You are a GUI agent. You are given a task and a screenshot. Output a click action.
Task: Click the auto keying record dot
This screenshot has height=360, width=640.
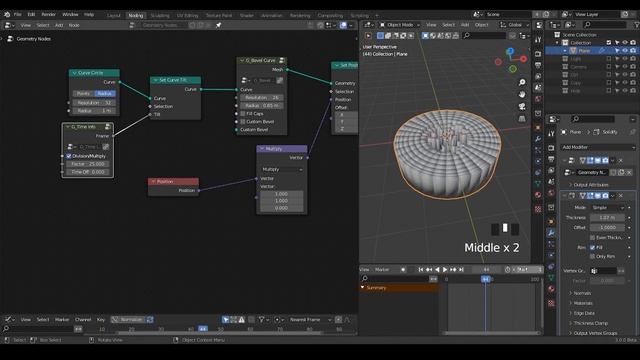[x=403, y=269]
